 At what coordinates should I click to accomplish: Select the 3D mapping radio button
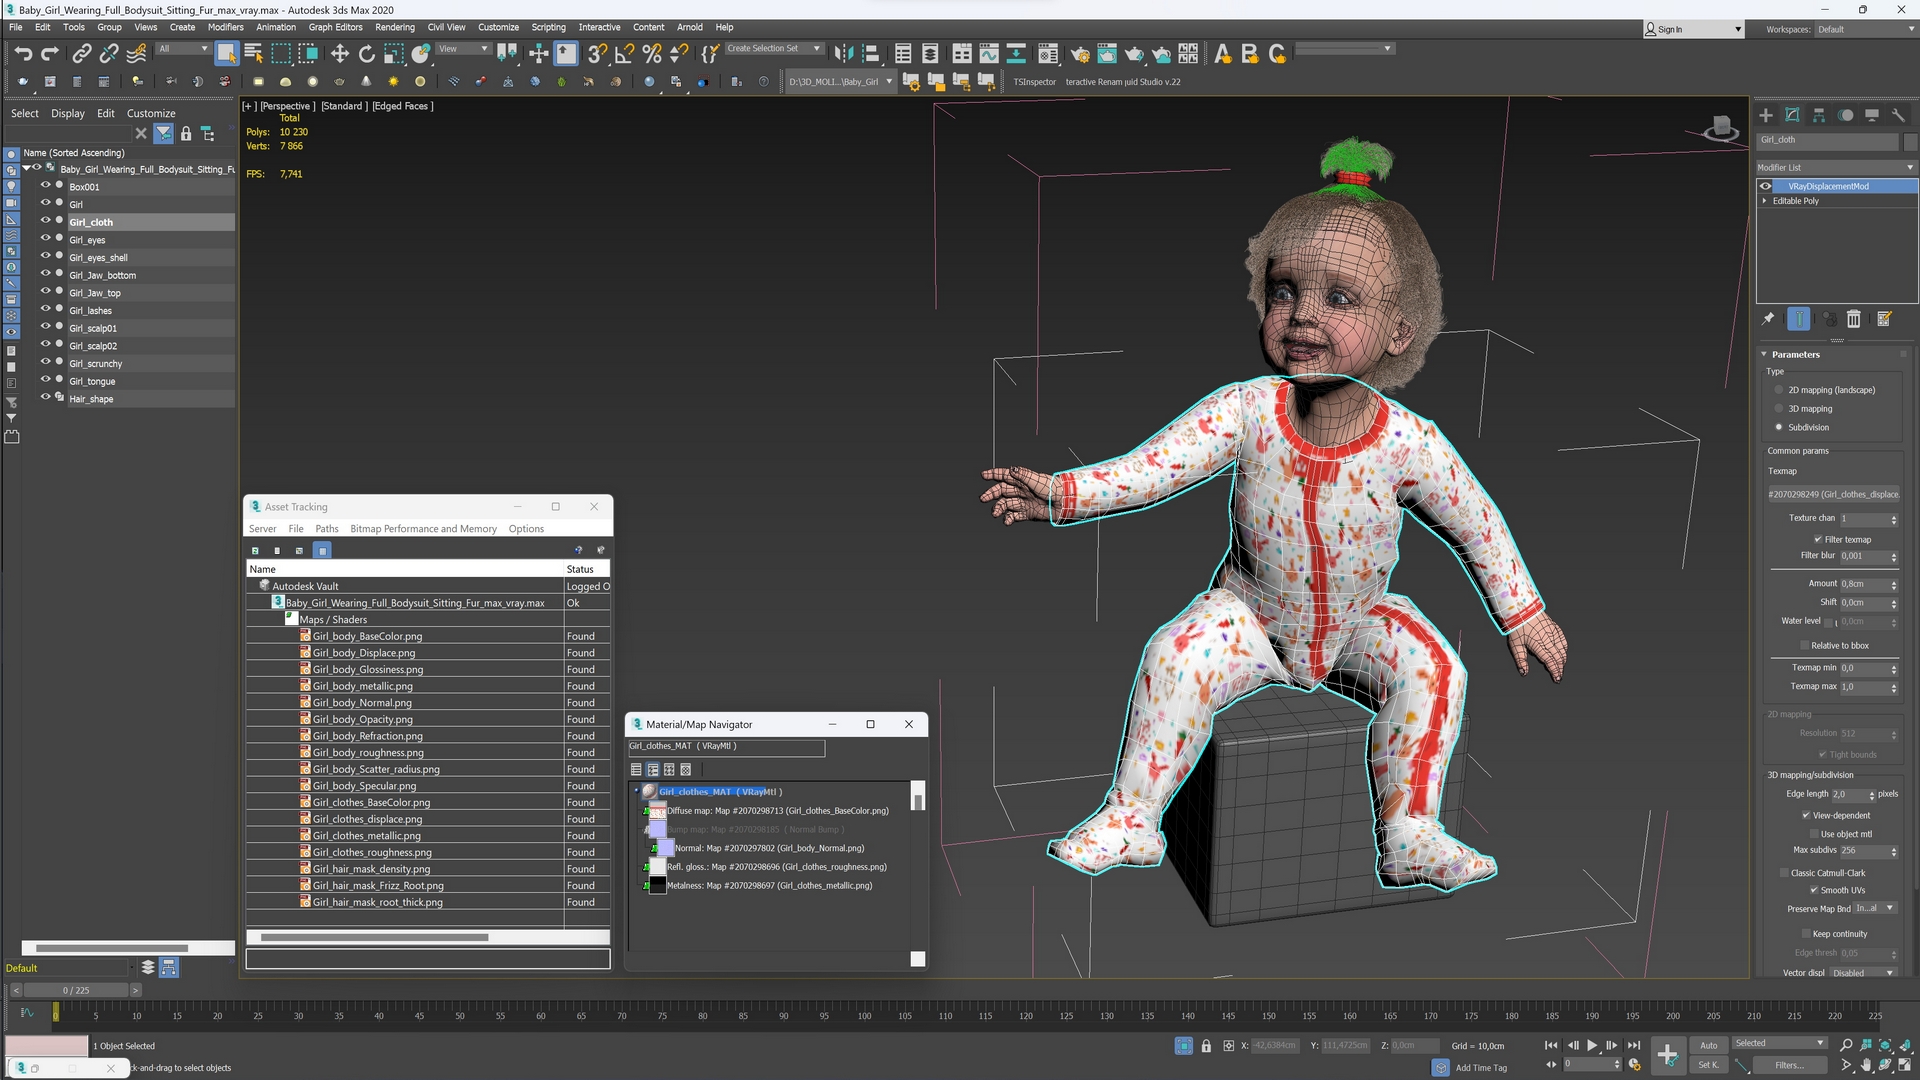1779,409
